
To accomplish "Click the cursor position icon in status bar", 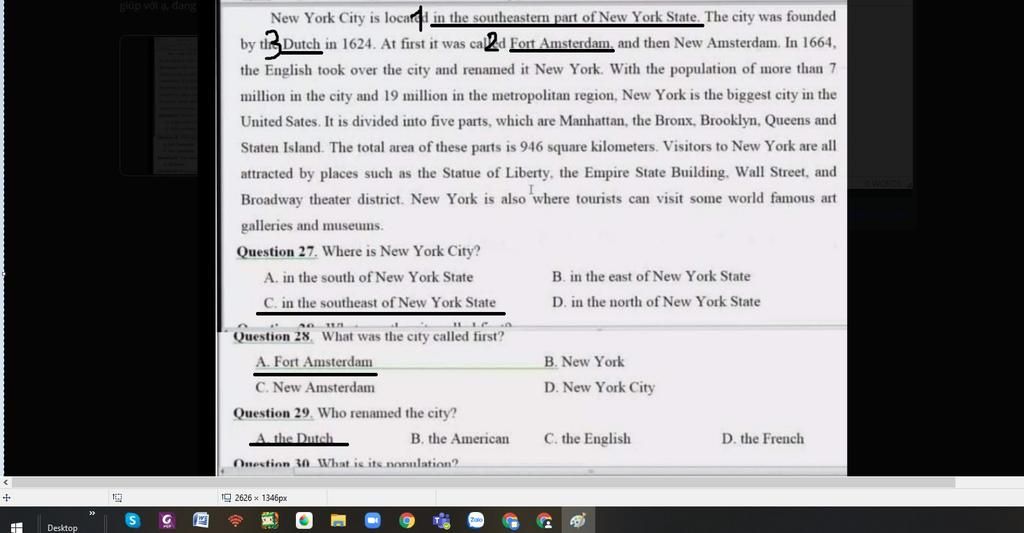I will point(7,498).
